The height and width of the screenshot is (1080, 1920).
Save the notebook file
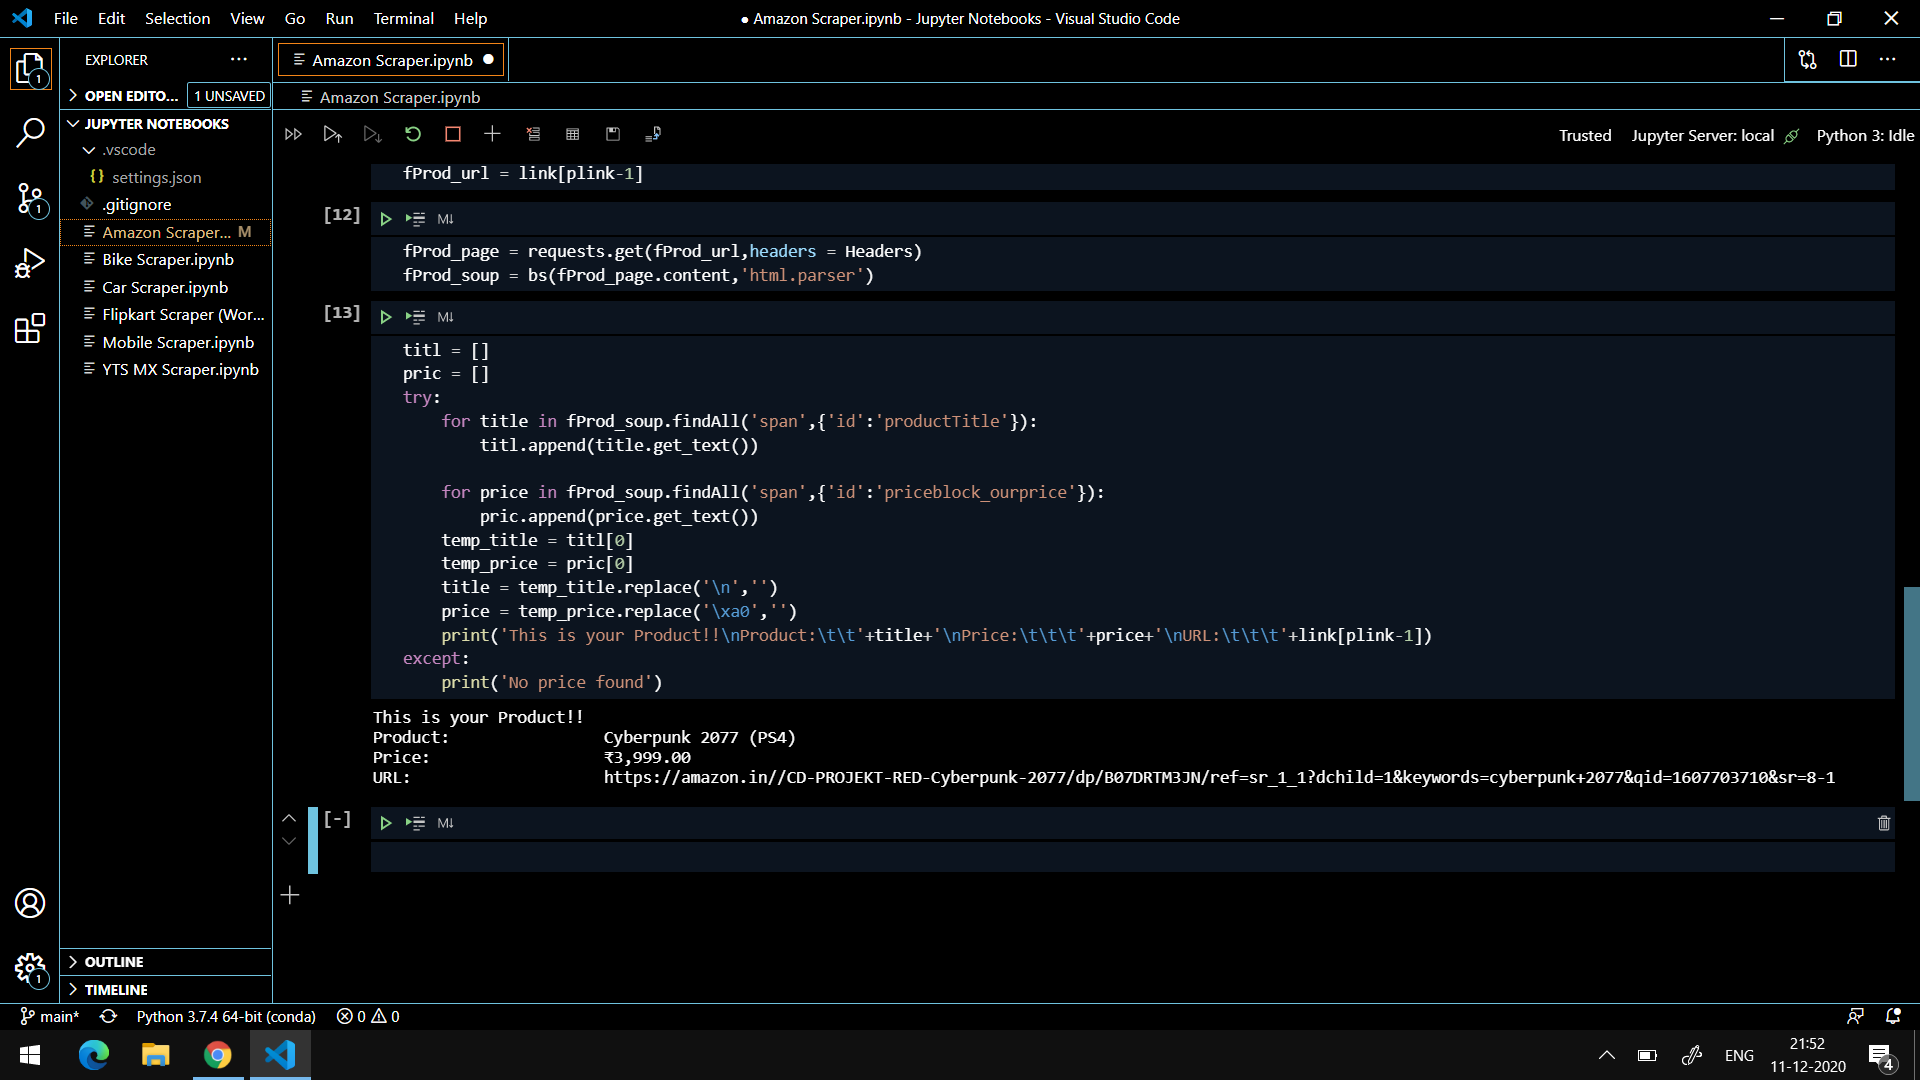point(613,133)
